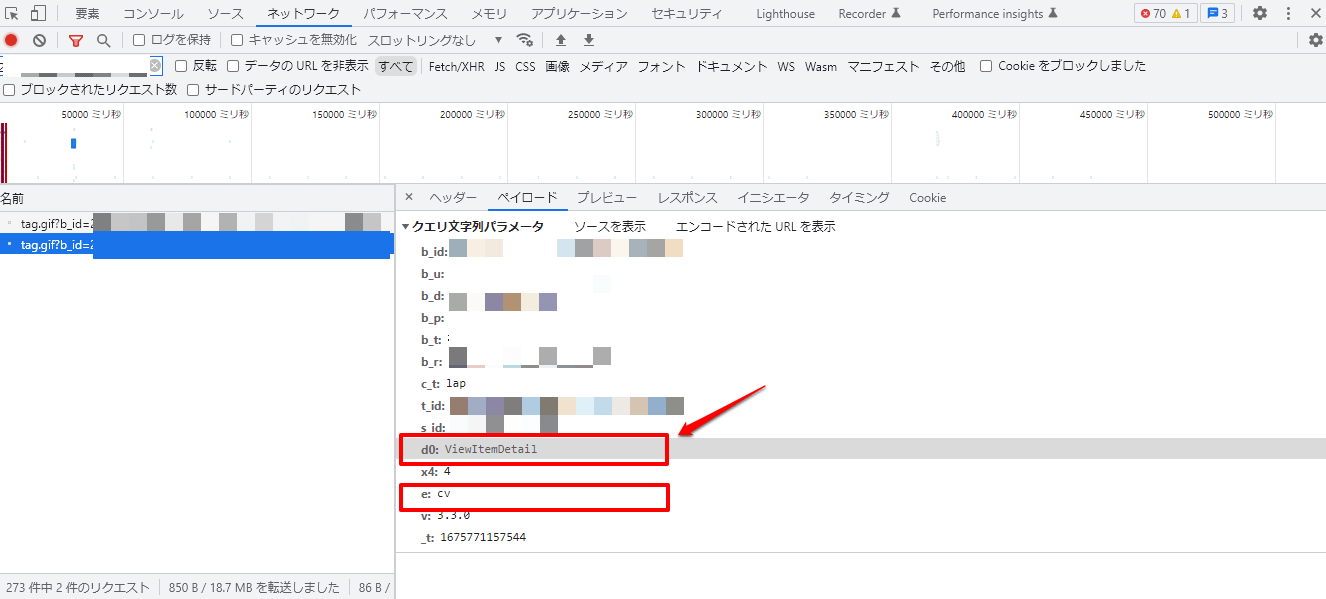Collapse the クエリ文字列パラメータ section
Viewport: 1326px width, 599px height.
(405, 227)
